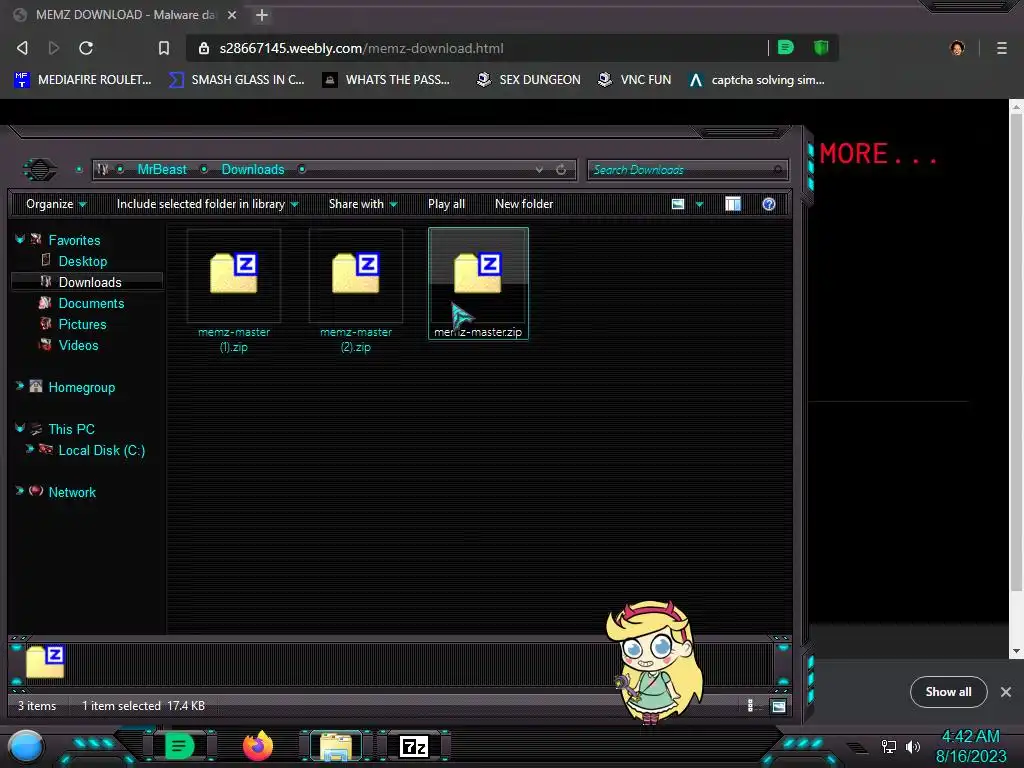The image size is (1024, 768).
Task: Select Network in the navigation pane
Action: (72, 492)
